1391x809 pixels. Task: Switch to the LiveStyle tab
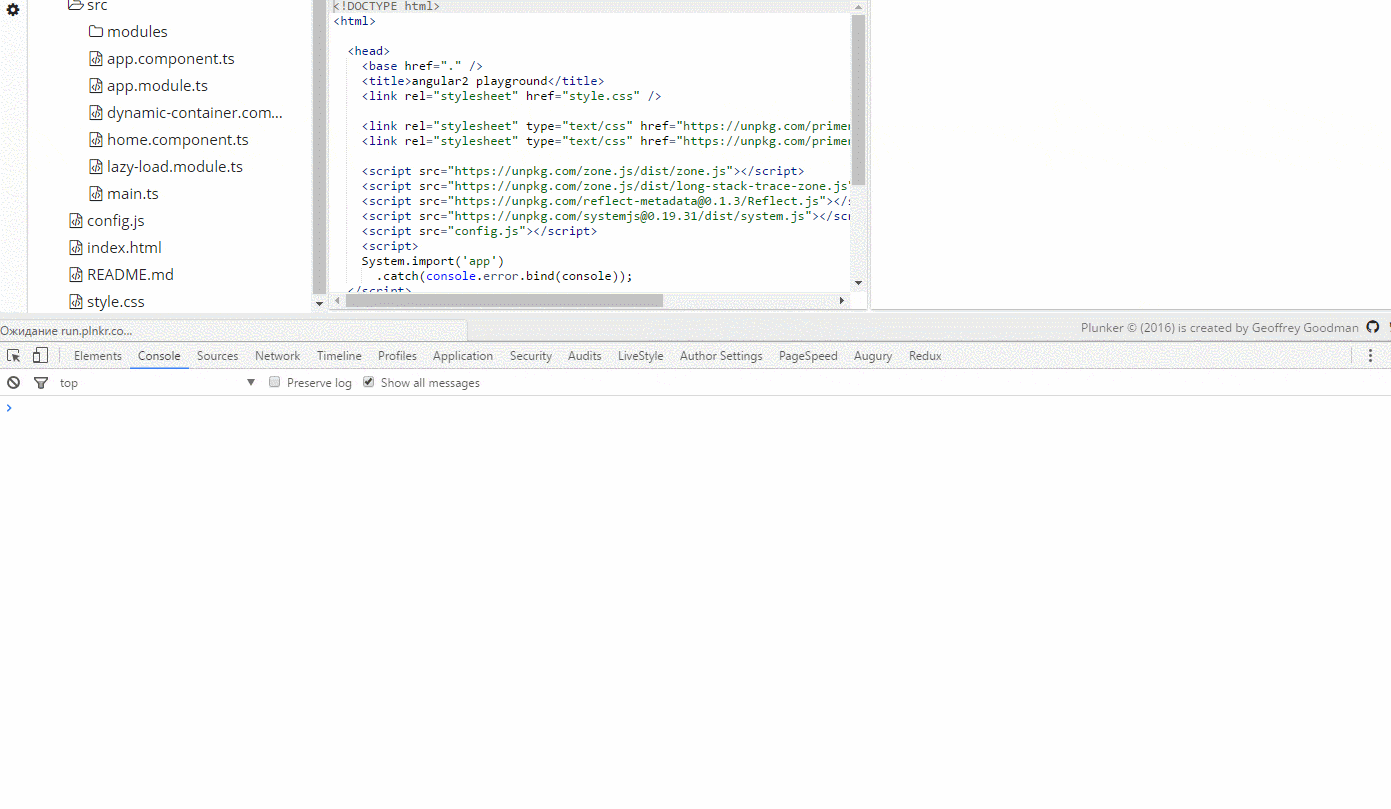click(641, 355)
